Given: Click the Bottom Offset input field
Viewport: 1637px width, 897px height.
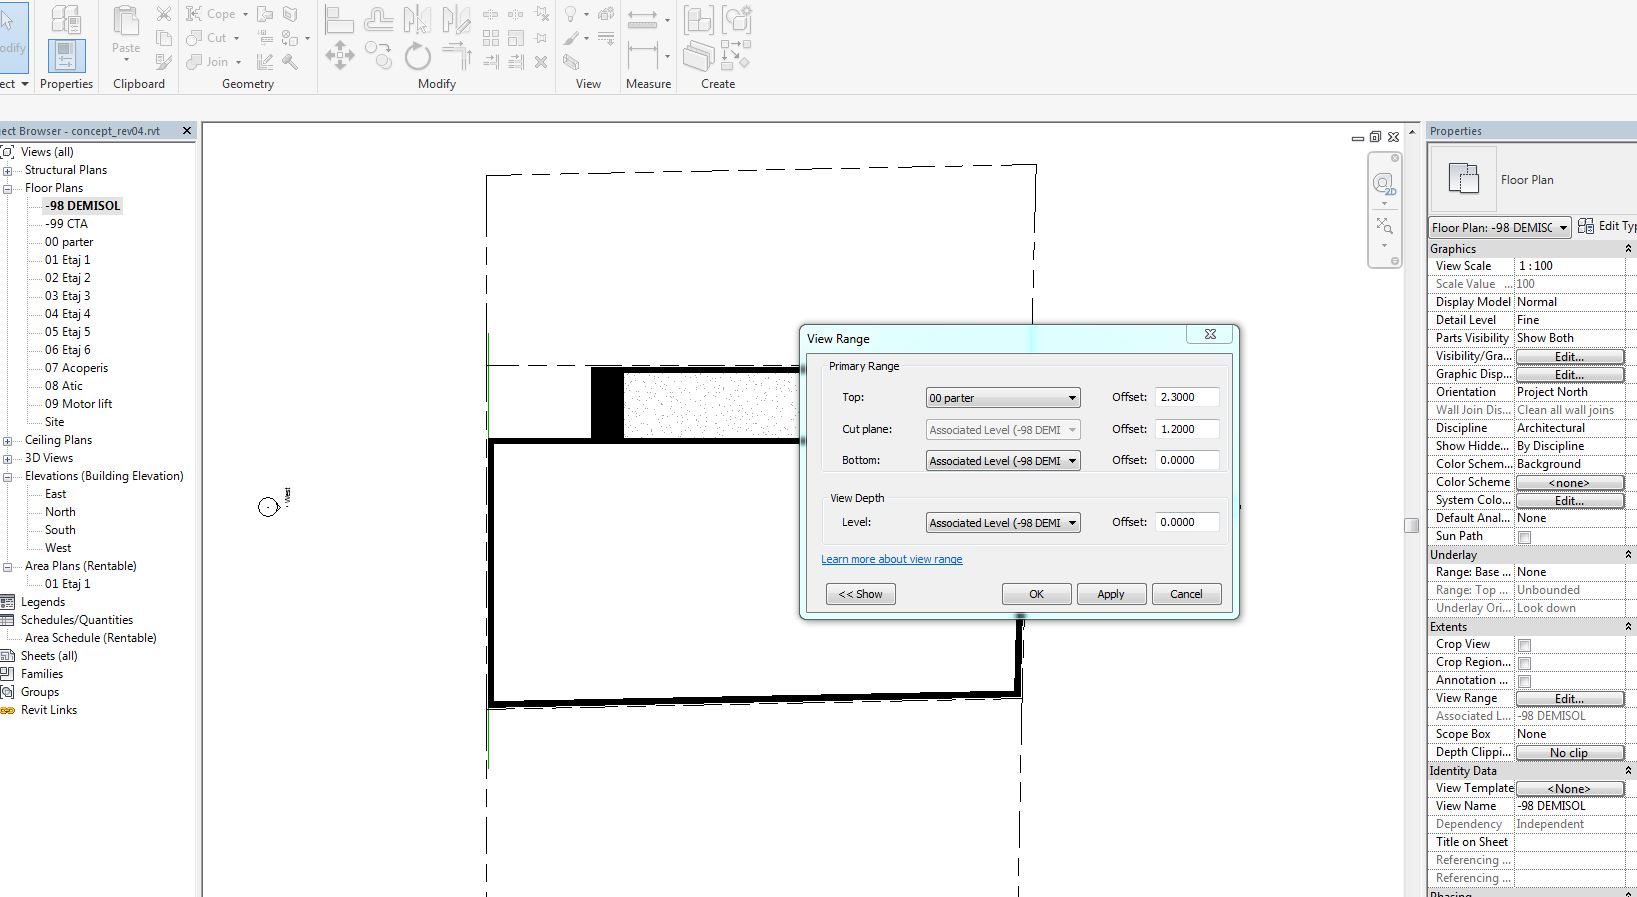Looking at the screenshot, I should pyautogui.click(x=1187, y=460).
